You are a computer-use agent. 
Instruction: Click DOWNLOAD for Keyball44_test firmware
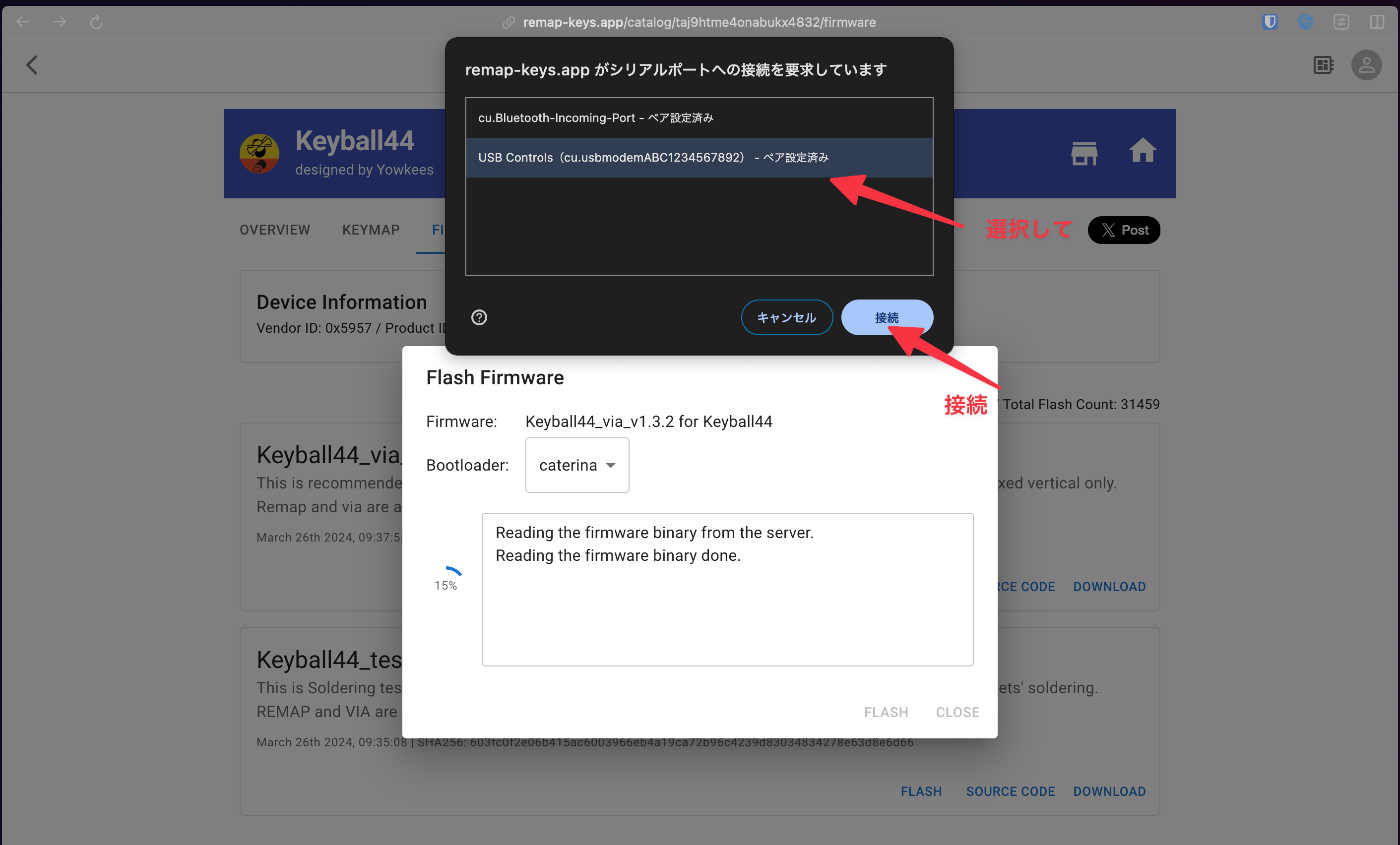(1109, 791)
